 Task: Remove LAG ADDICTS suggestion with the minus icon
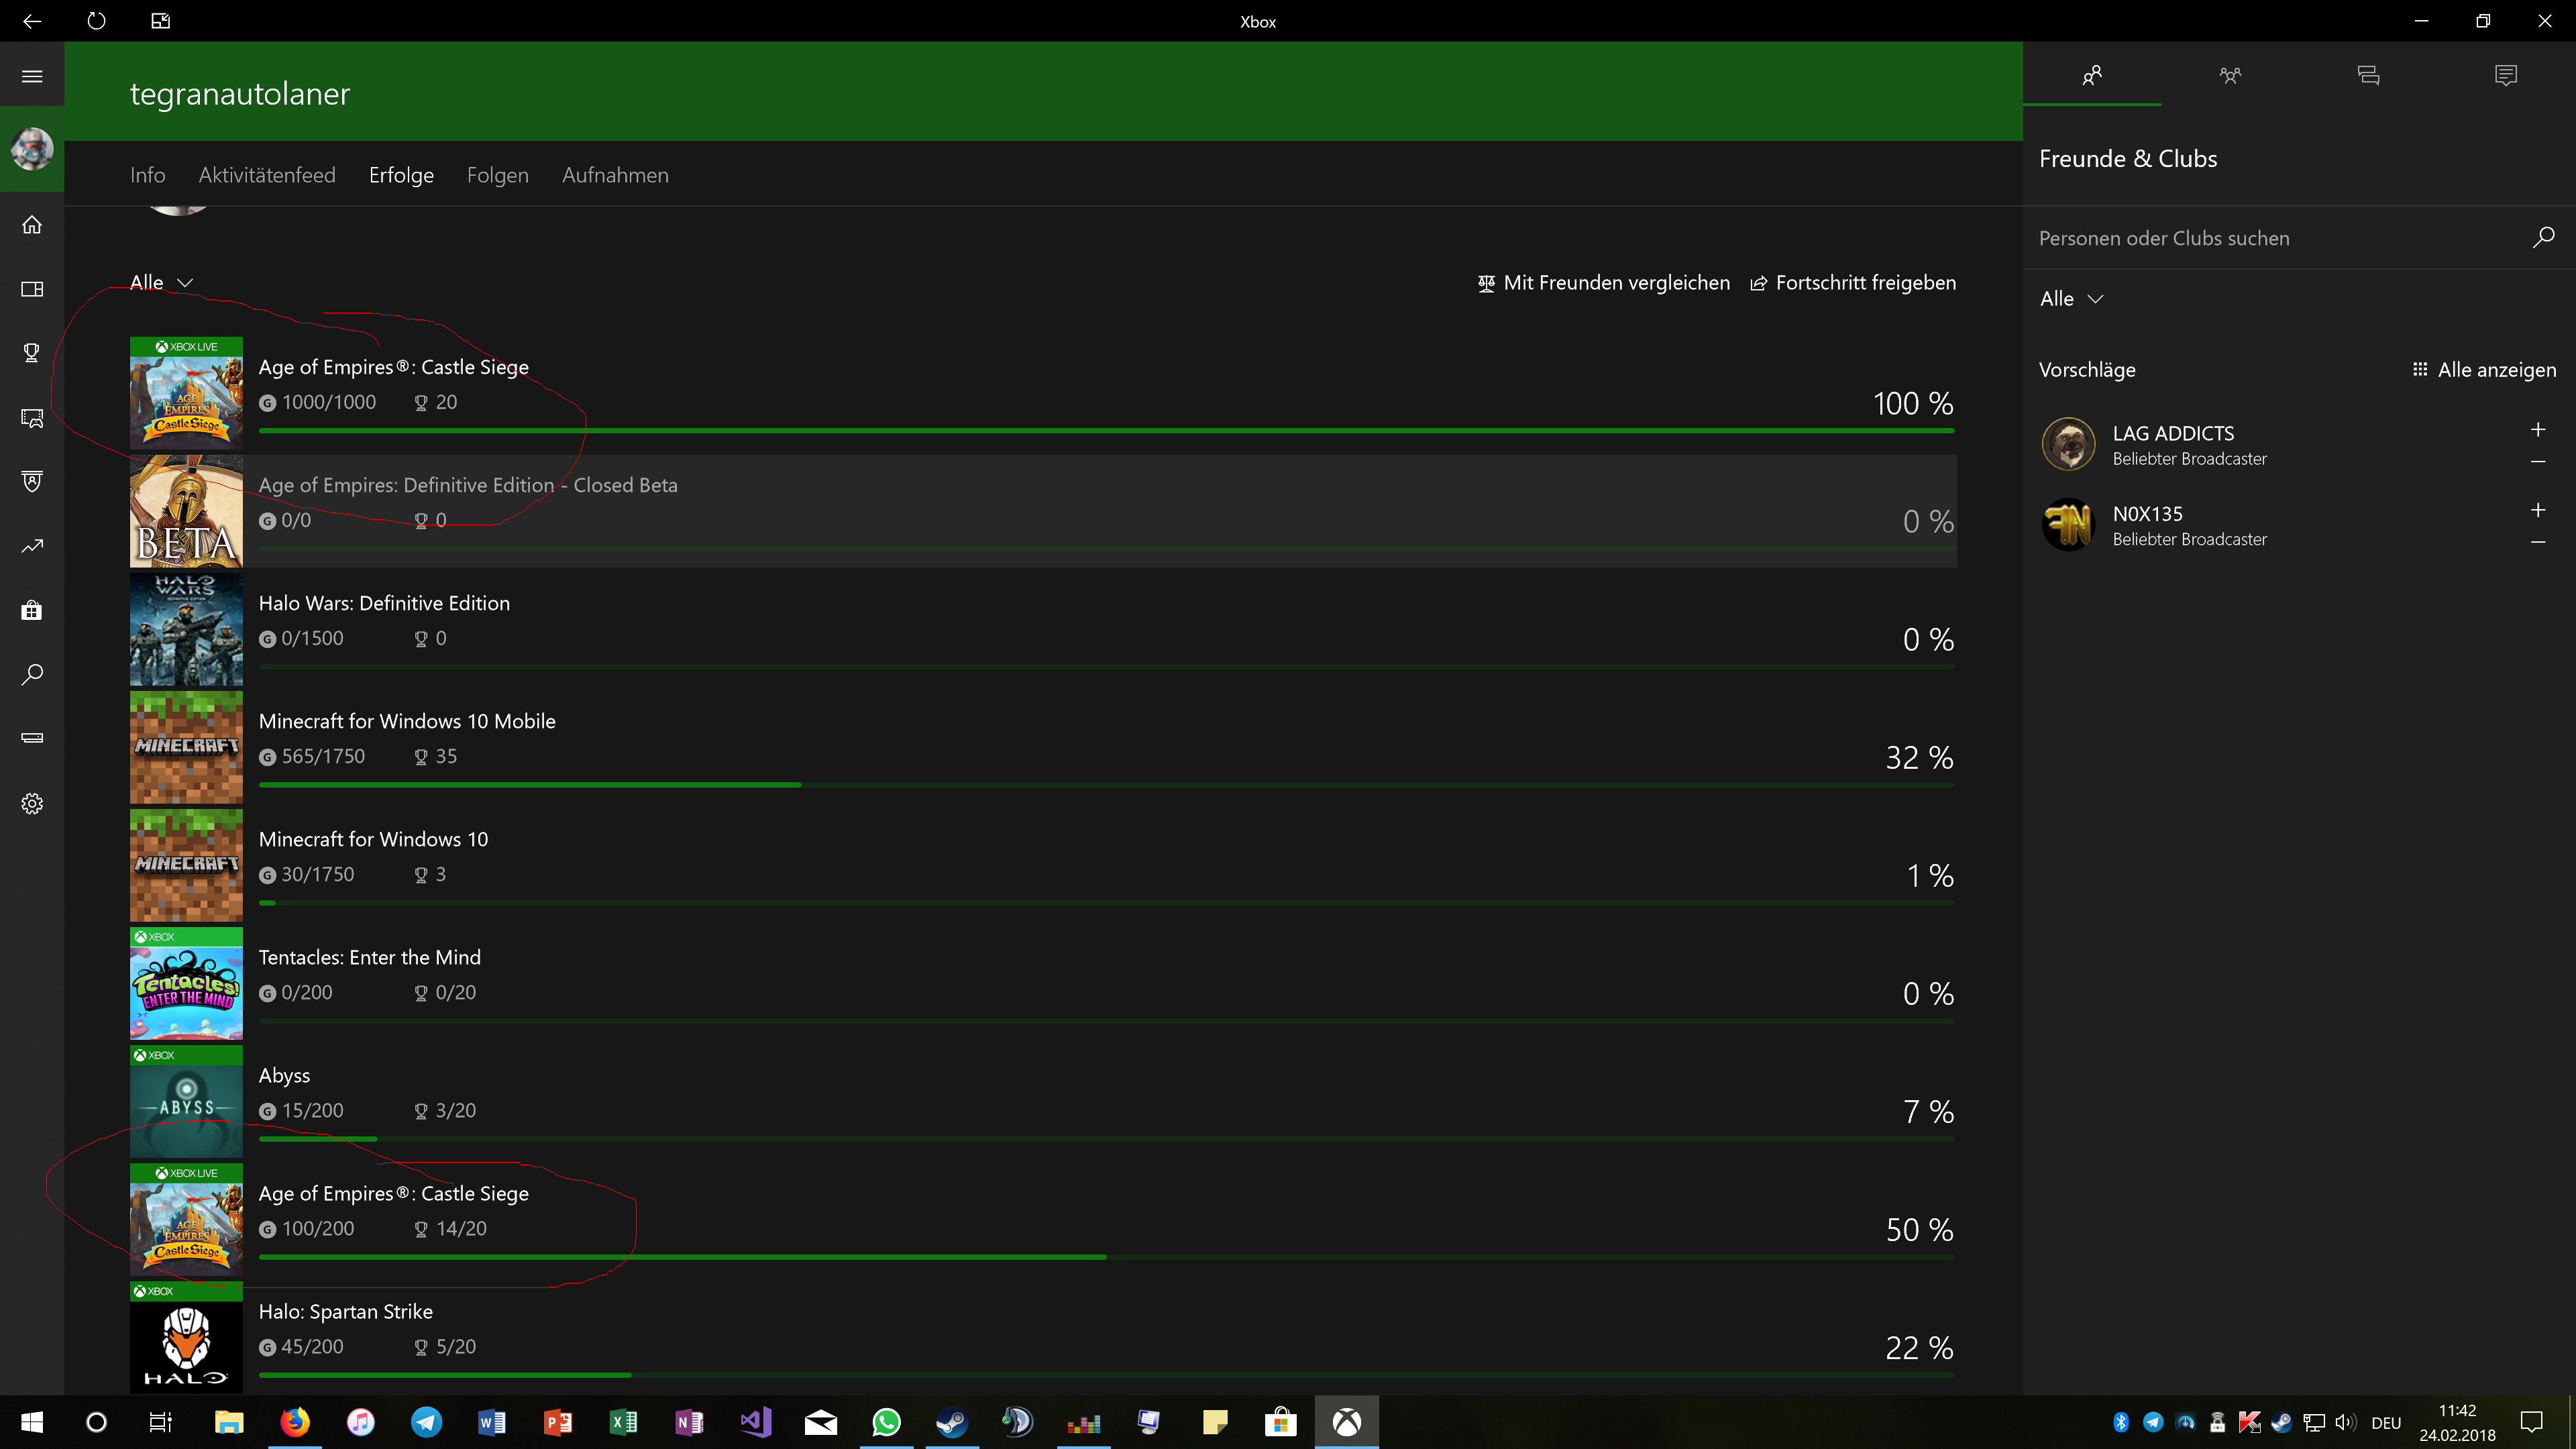click(x=2537, y=461)
